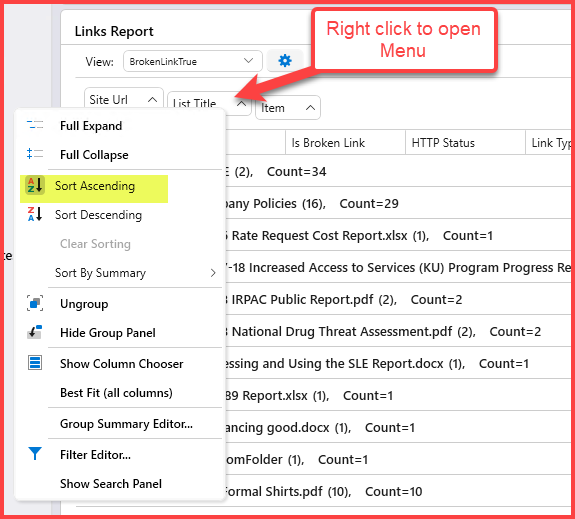Toggle sort arrow on Item group chip

click(310, 108)
